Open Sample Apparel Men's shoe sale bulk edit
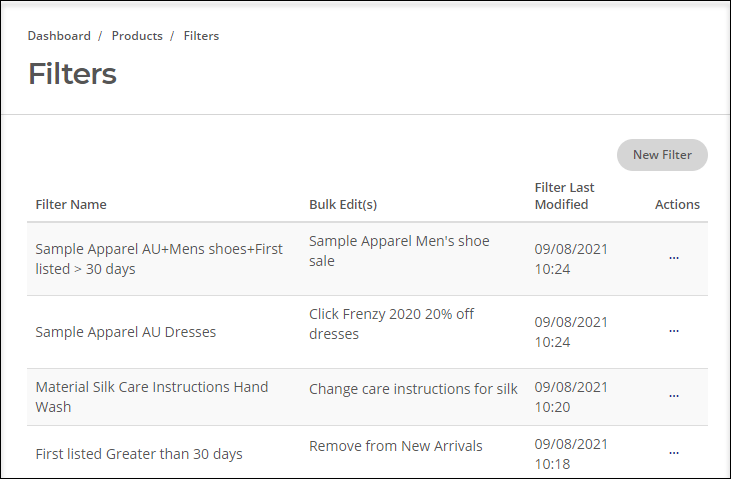This screenshot has width=731, height=479. pos(399,251)
